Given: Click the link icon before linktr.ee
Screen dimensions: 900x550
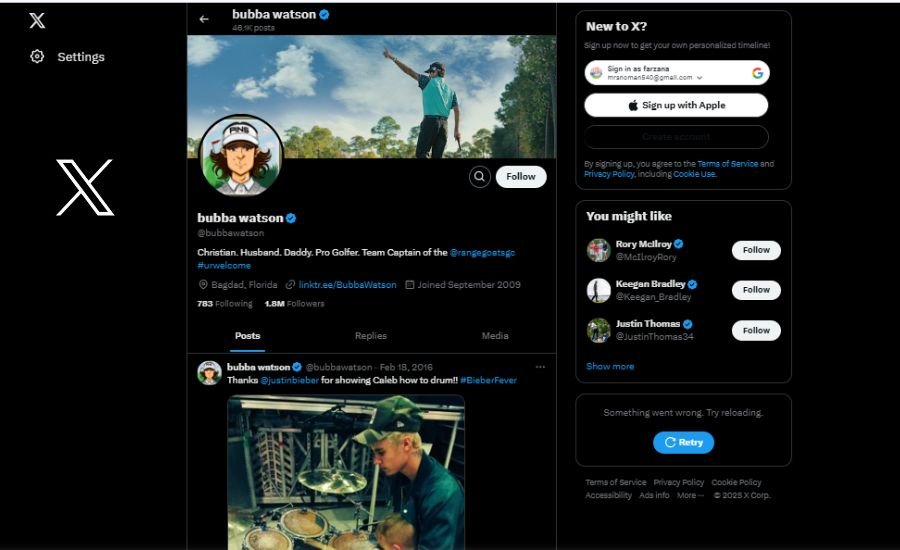Looking at the screenshot, I should point(290,285).
